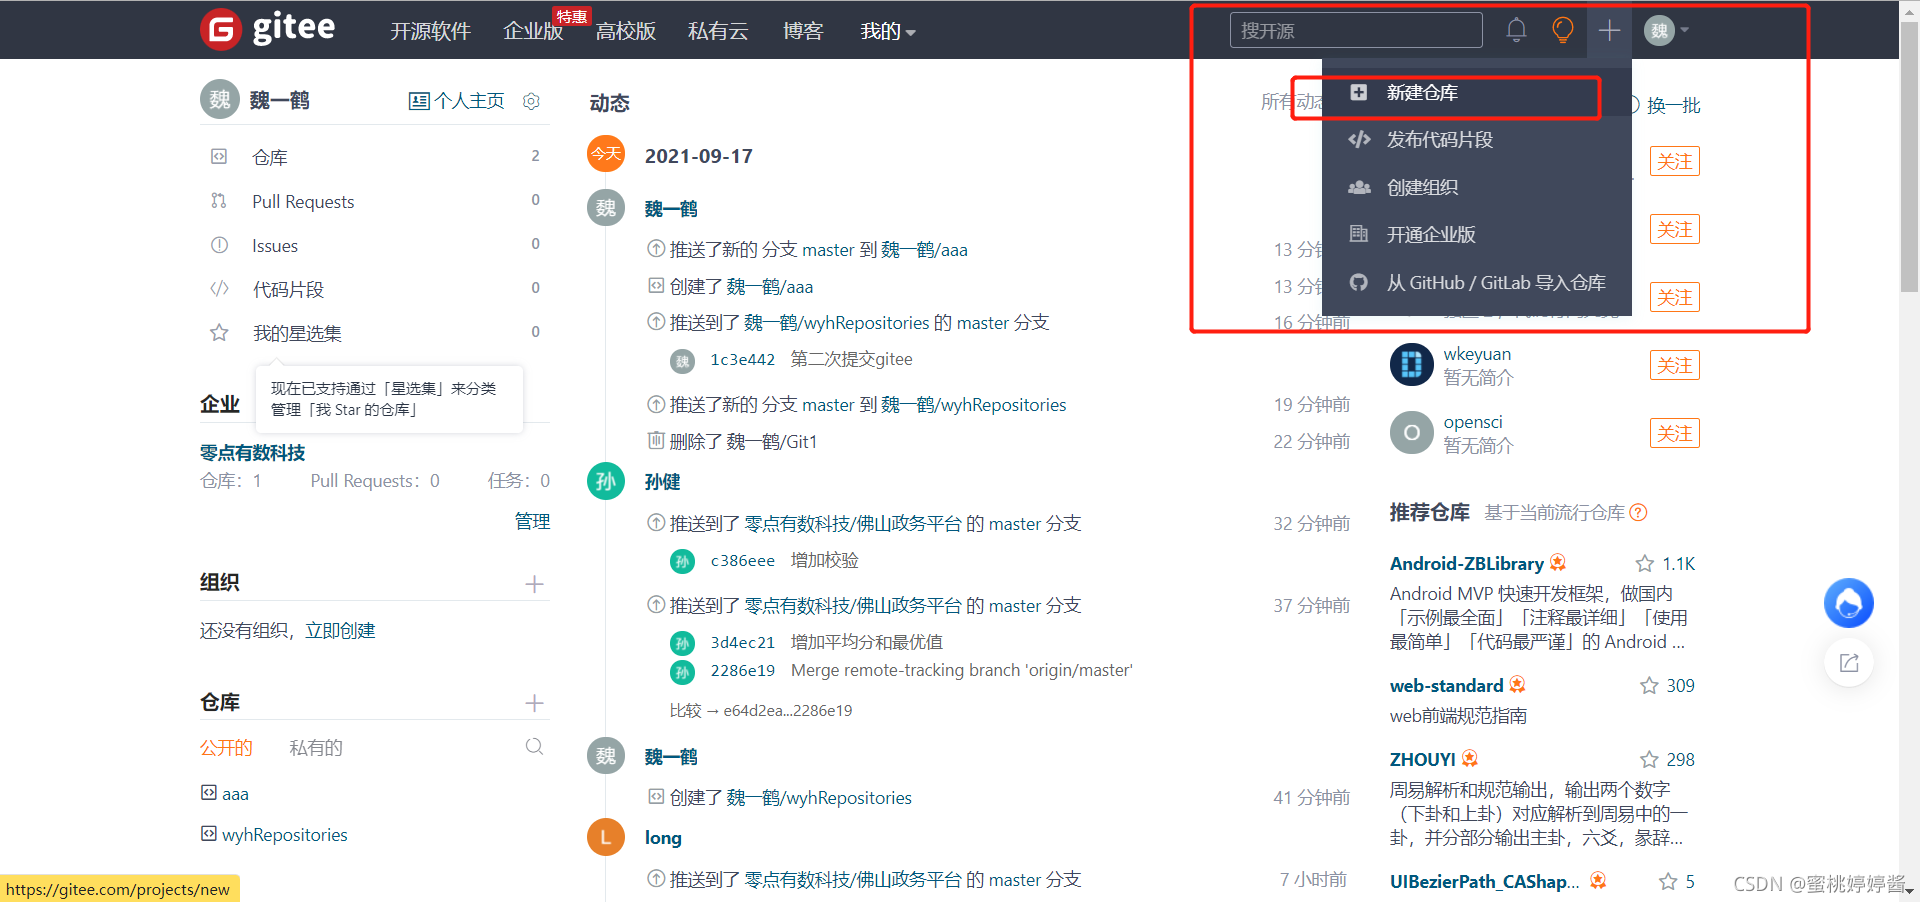Click the Gitee logo in the header
The height and width of the screenshot is (902, 1920).
click(x=268, y=29)
